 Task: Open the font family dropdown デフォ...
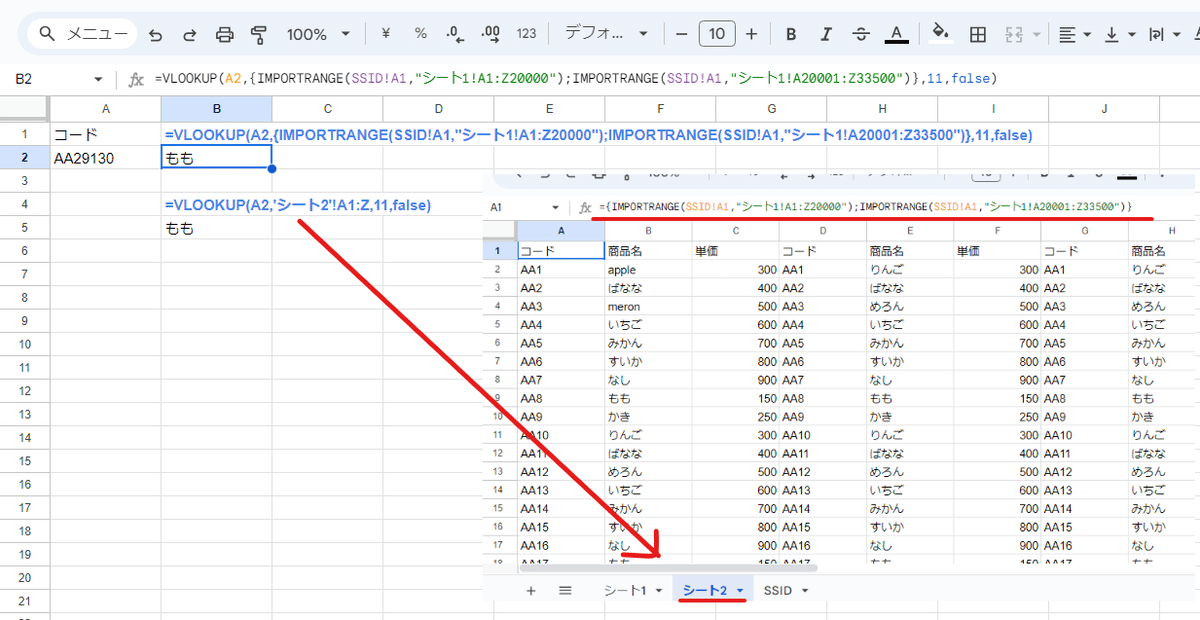[606, 34]
